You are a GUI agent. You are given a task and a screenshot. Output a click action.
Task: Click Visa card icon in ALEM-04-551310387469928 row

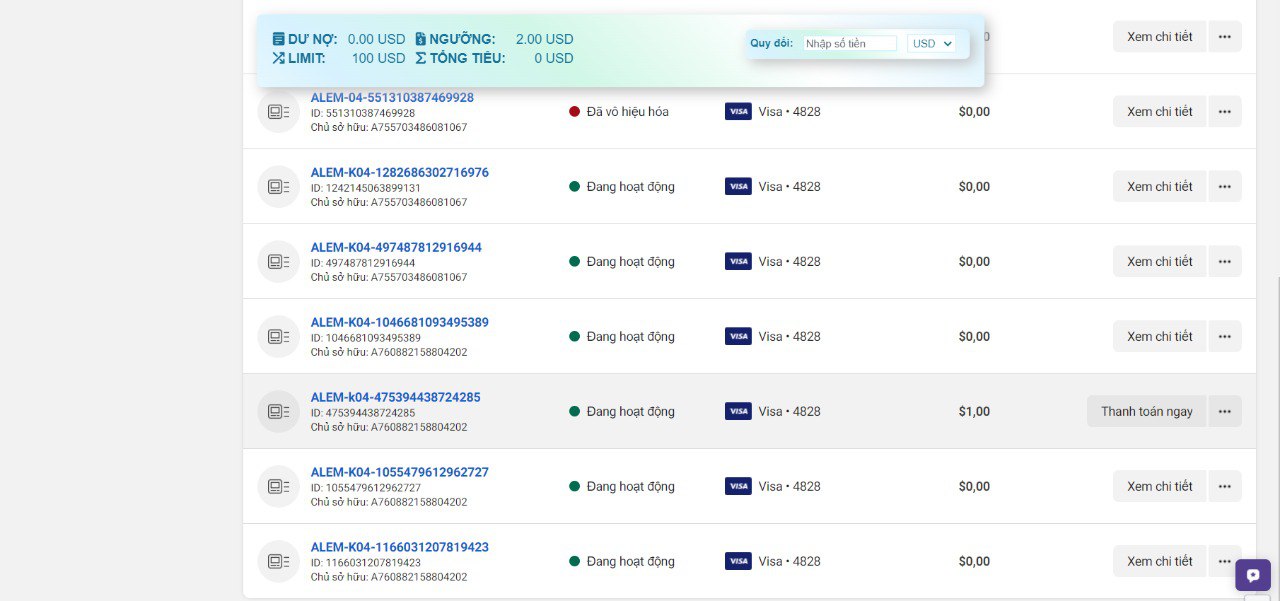point(738,111)
